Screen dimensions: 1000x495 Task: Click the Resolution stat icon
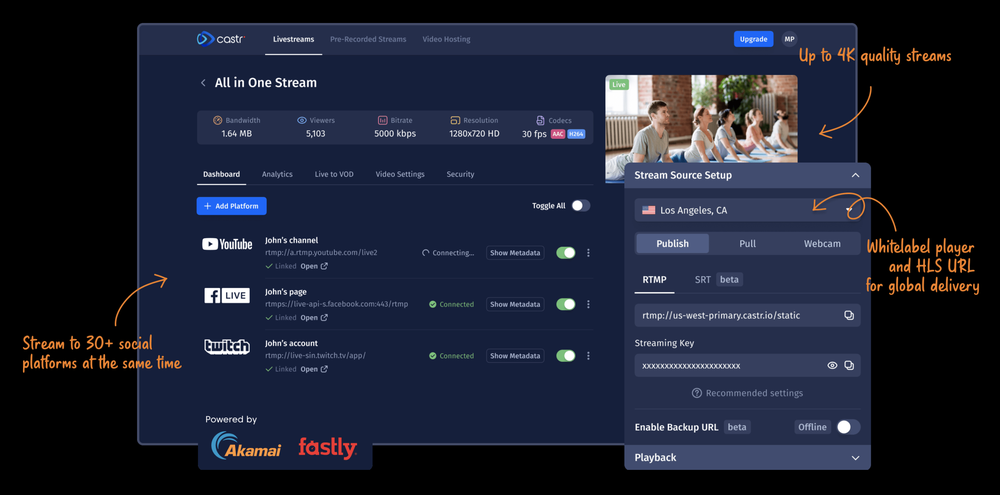tap(455, 120)
